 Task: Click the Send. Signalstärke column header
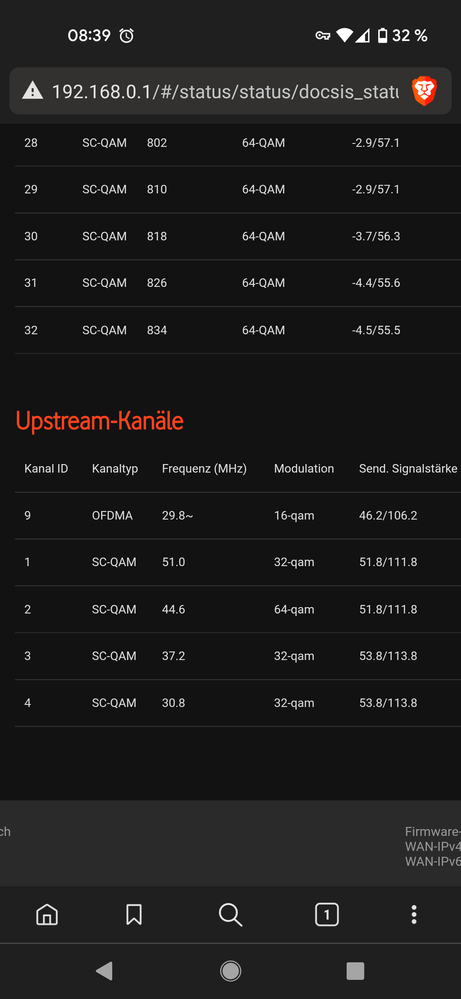408,469
